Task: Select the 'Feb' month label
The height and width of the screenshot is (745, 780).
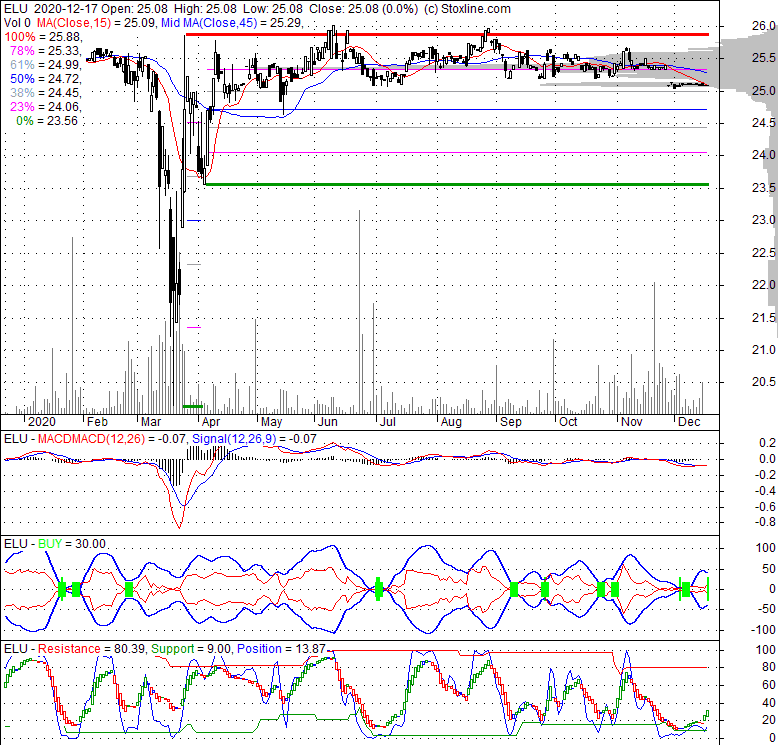Action: (97, 422)
